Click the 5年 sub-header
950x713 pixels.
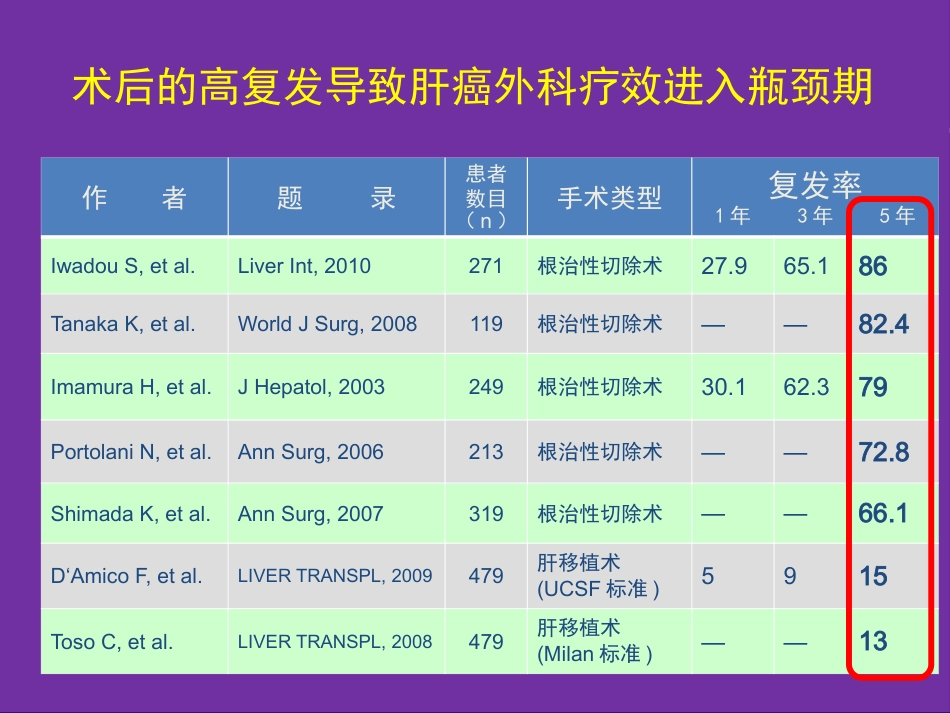[897, 216]
